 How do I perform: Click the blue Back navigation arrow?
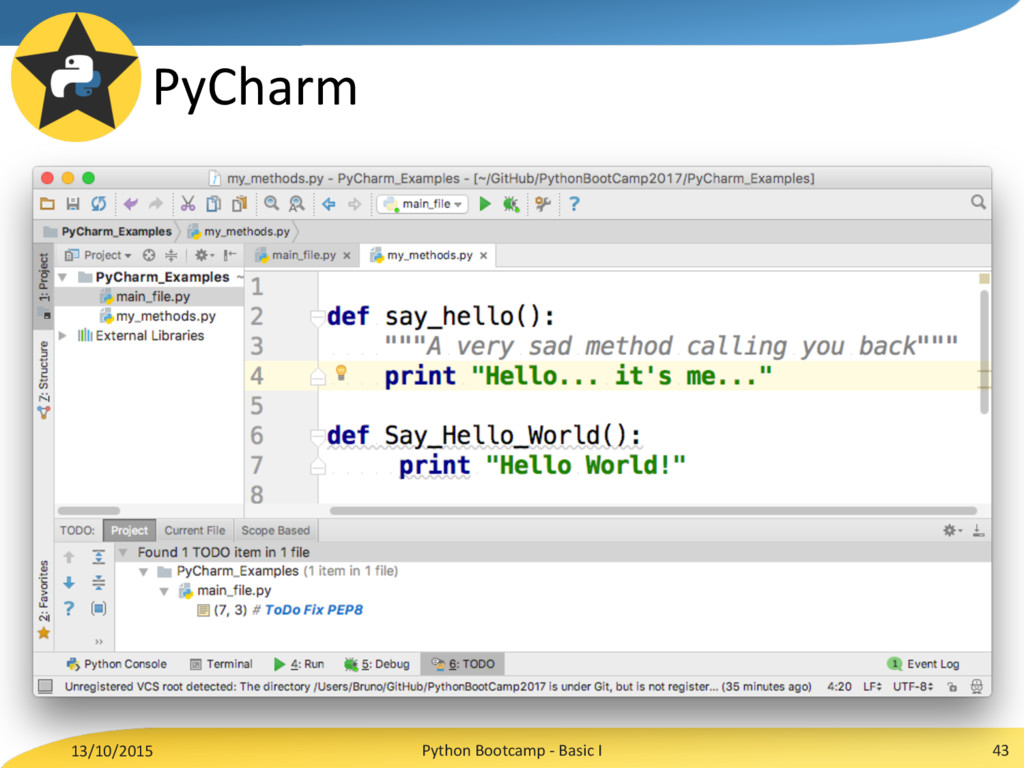pyautogui.click(x=328, y=204)
